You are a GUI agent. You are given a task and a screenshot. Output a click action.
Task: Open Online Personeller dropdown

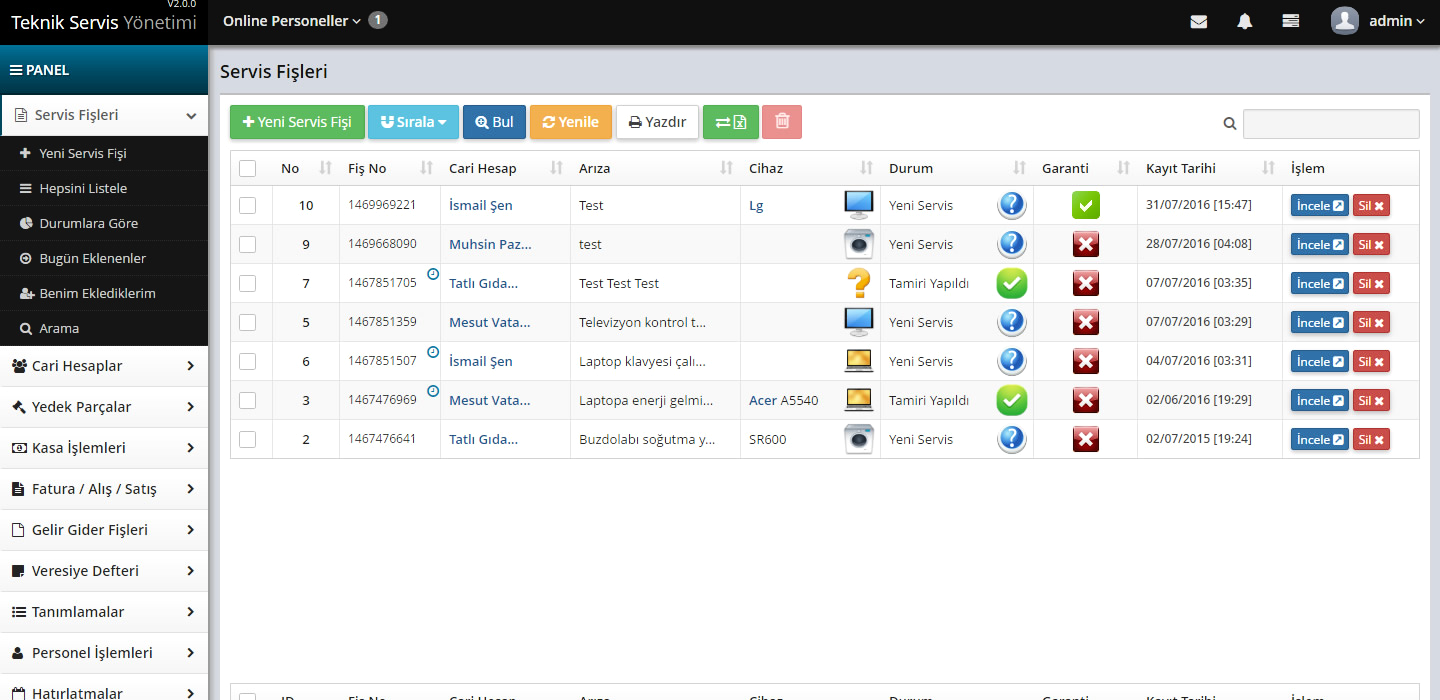pyautogui.click(x=292, y=21)
